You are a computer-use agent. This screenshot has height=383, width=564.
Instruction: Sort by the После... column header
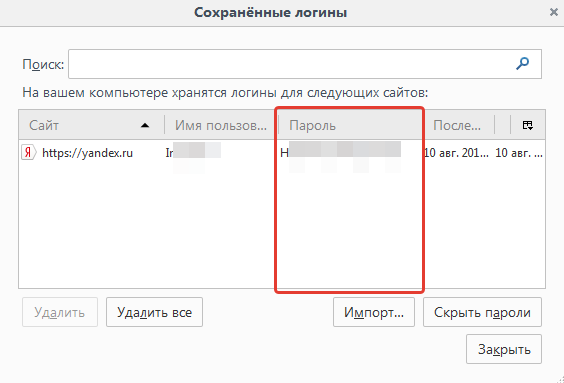pos(459,125)
